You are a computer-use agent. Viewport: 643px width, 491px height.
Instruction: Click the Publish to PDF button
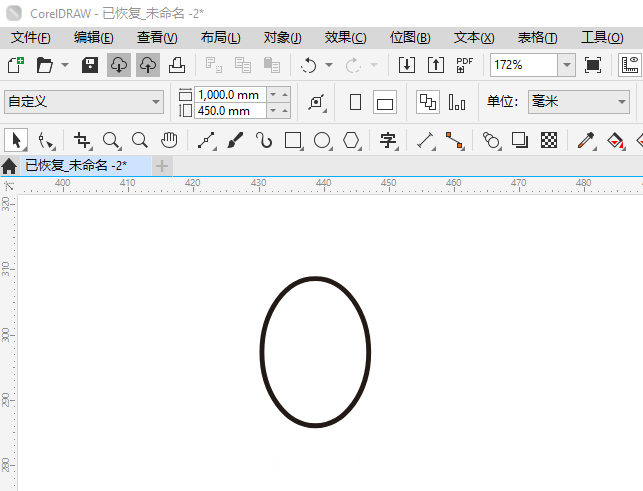click(x=464, y=65)
